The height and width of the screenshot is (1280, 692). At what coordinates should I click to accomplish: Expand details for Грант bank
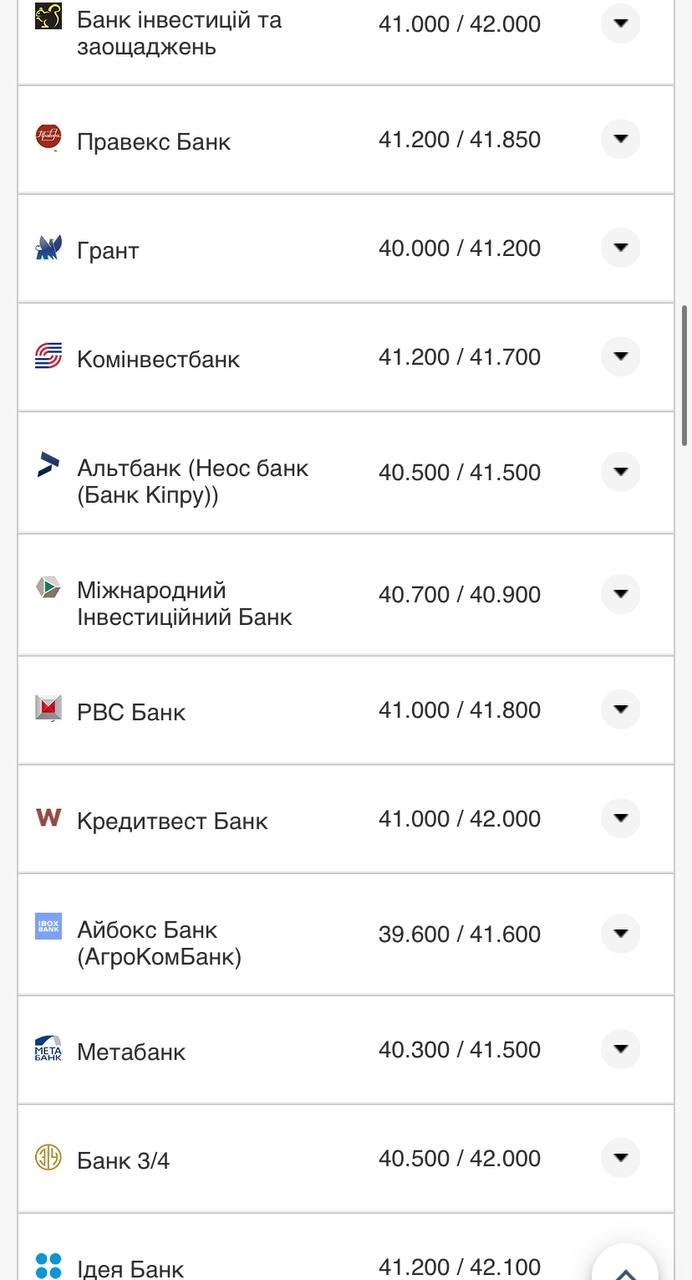[621, 247]
